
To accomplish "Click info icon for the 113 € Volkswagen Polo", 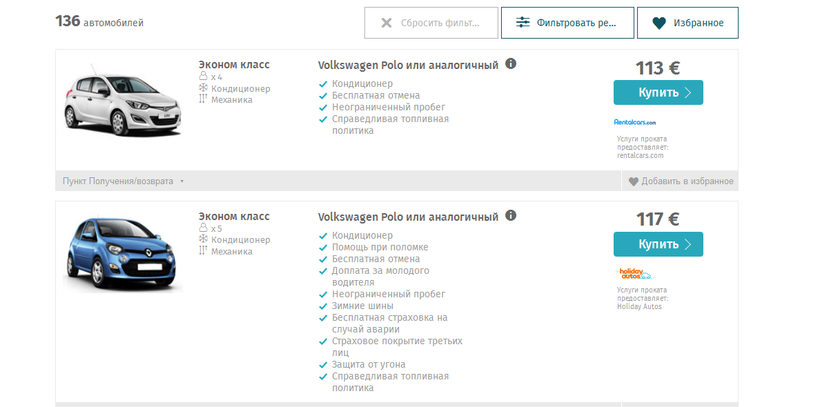I will [511, 64].
